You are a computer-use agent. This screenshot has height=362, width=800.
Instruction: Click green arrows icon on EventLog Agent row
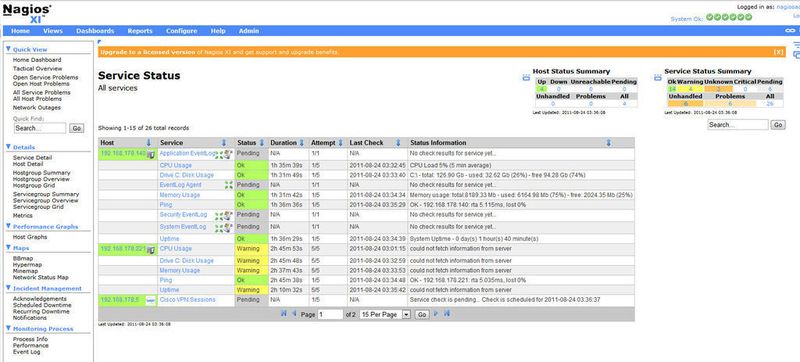[x=229, y=185]
